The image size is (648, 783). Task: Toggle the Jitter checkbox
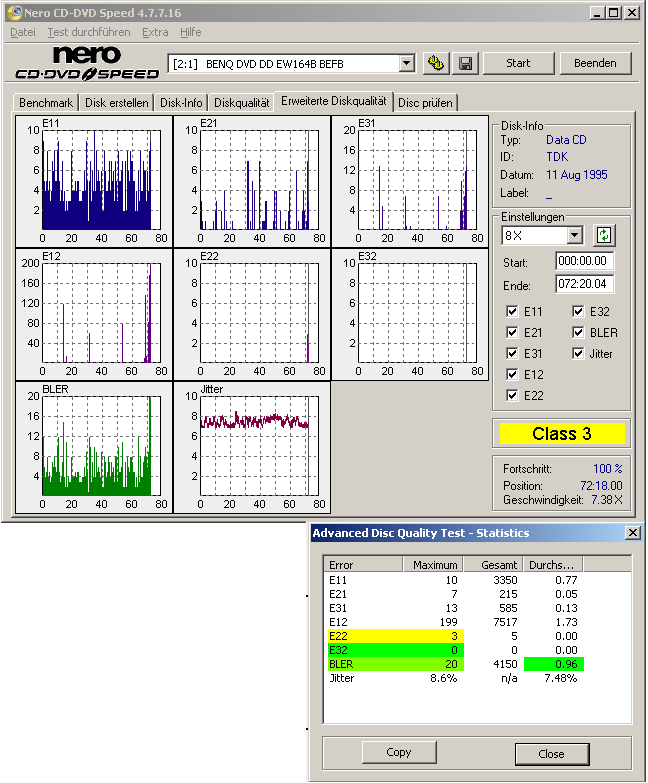[578, 353]
